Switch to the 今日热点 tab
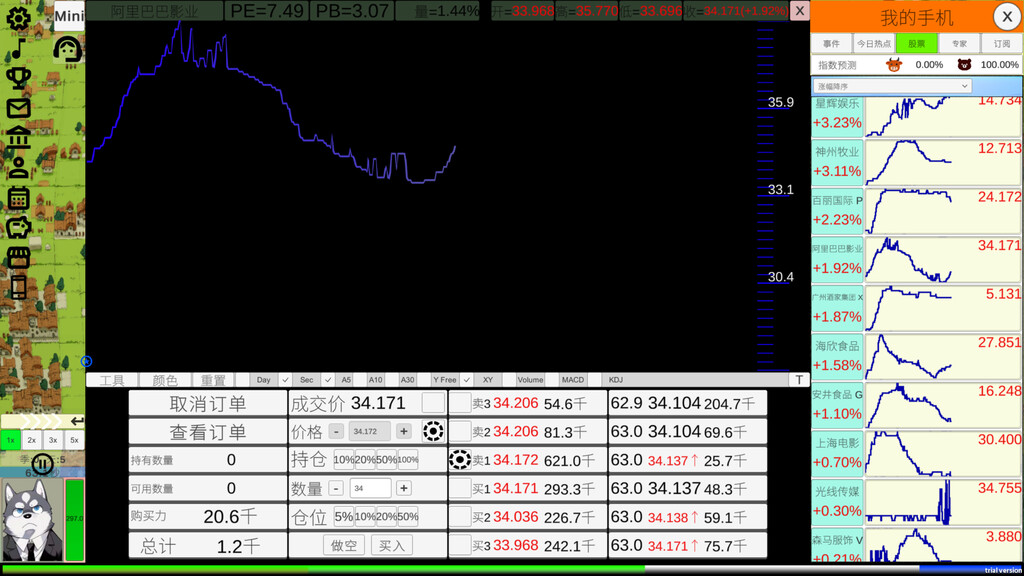Viewport: 1024px width, 576px height. pos(873,44)
